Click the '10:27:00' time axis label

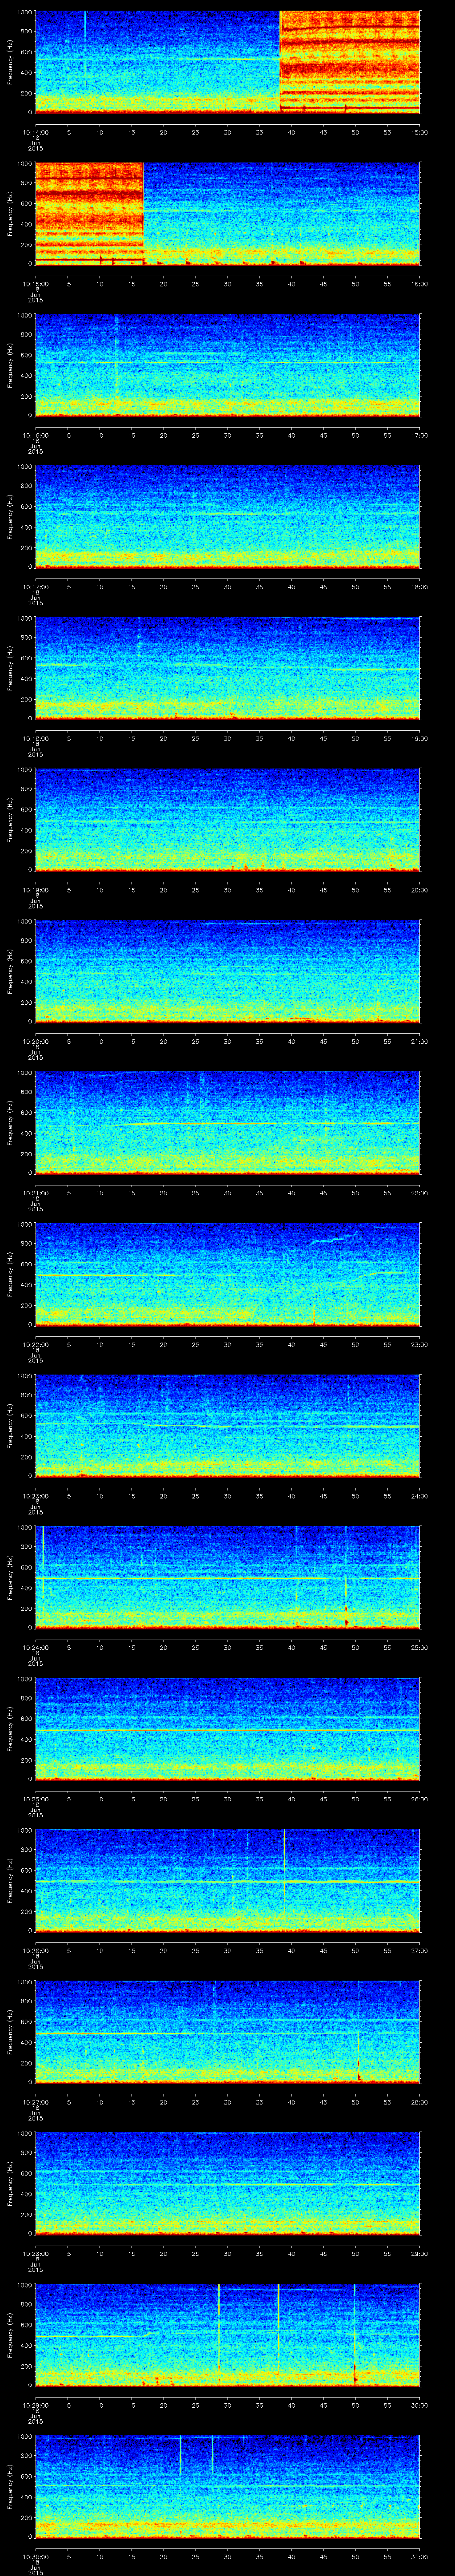click(x=35, y=2101)
